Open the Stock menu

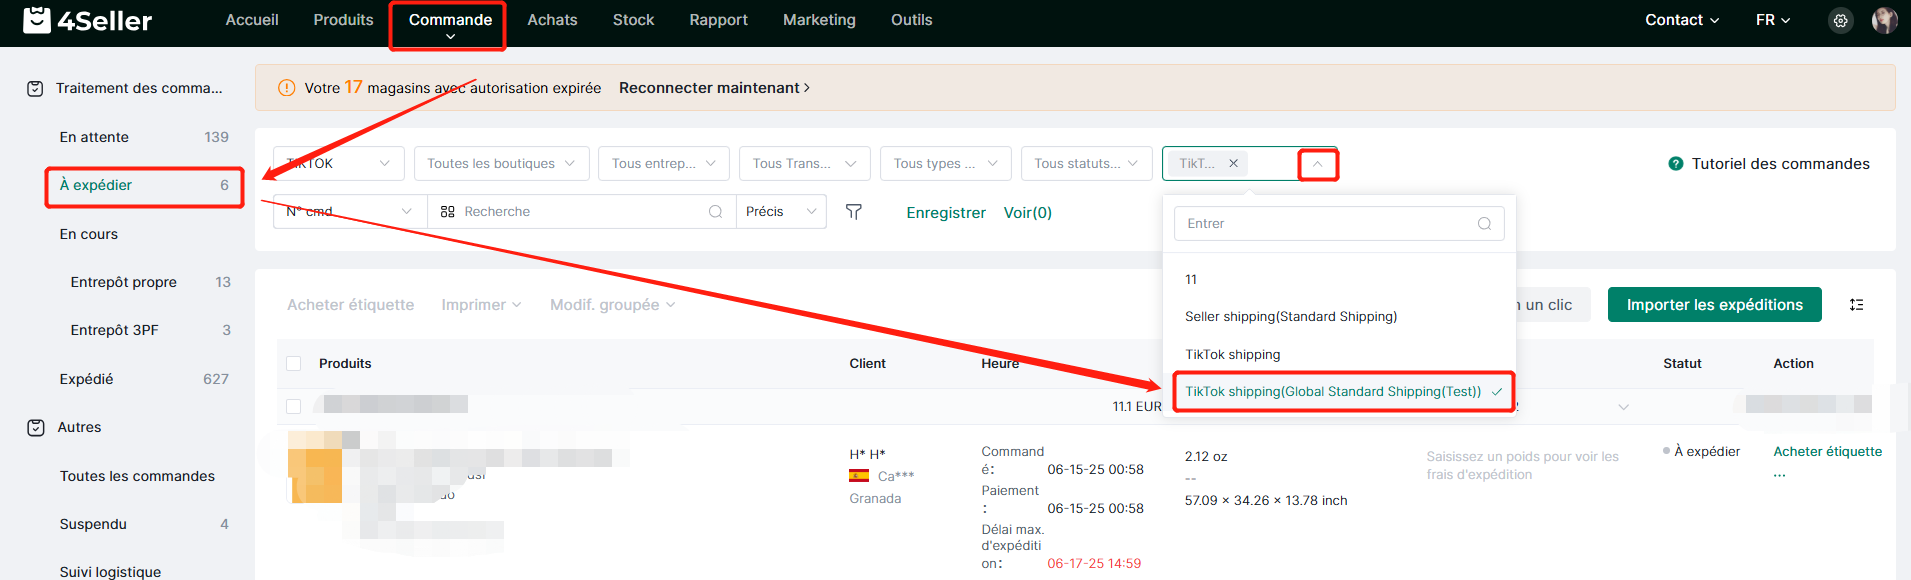pyautogui.click(x=633, y=20)
